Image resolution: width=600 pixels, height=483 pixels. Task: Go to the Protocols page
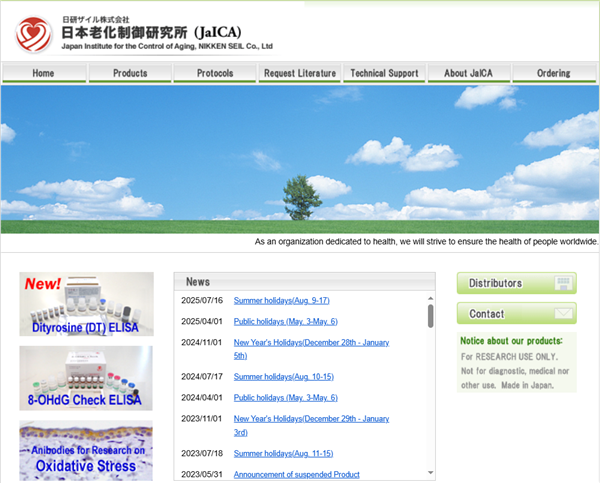point(215,73)
